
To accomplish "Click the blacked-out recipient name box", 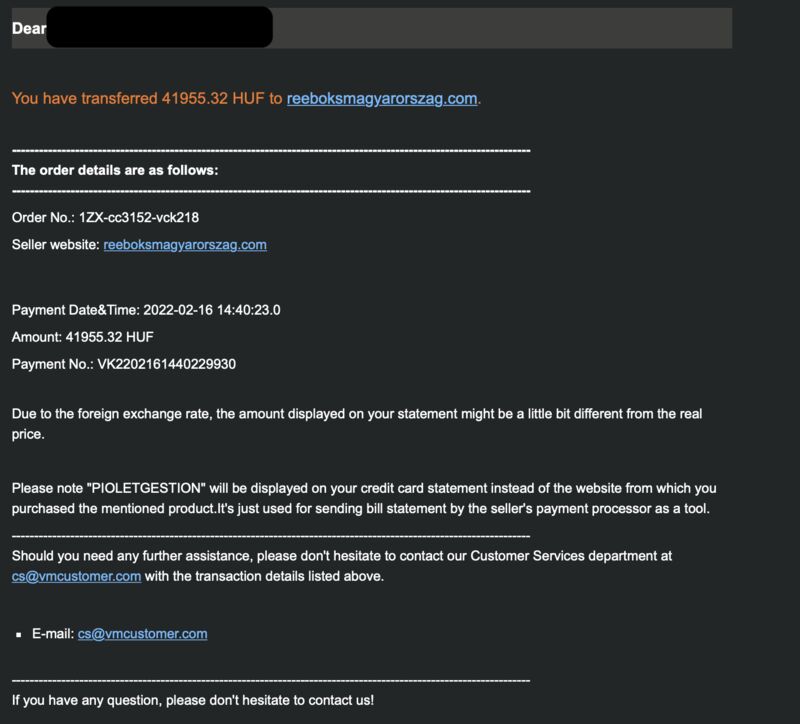I will coord(159,27).
